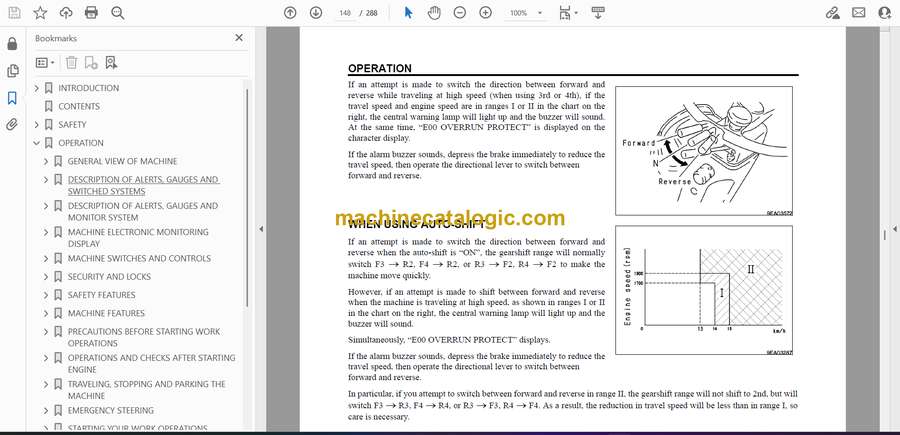Send file by email icon

coord(859,13)
